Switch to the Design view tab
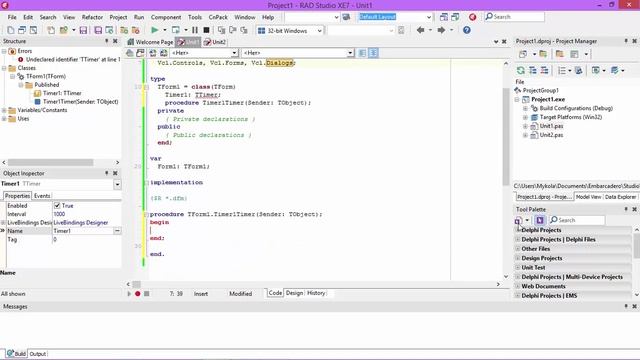 coord(294,293)
